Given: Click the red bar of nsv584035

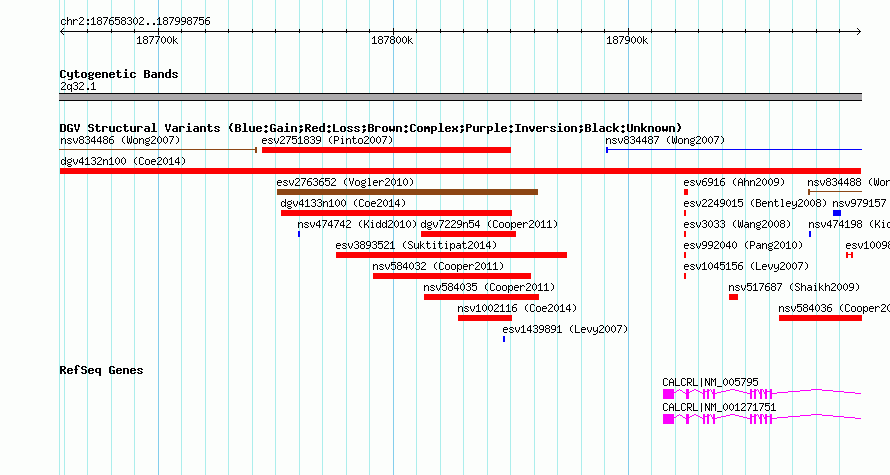Looking at the screenshot, I should point(481,297).
